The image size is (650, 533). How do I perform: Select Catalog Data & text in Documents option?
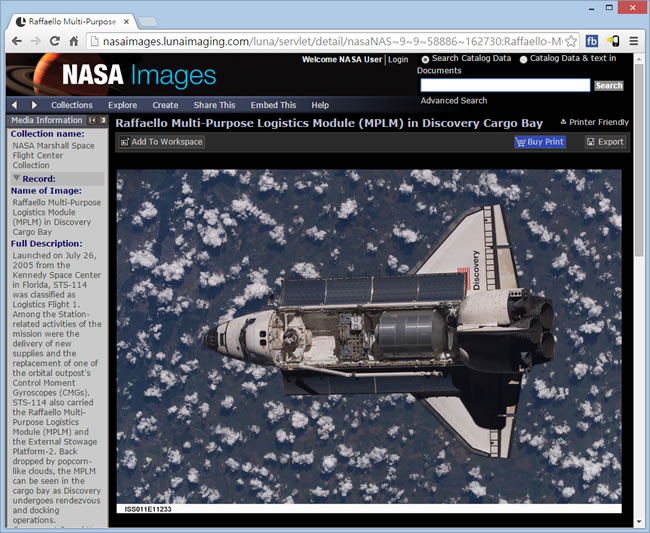click(523, 59)
